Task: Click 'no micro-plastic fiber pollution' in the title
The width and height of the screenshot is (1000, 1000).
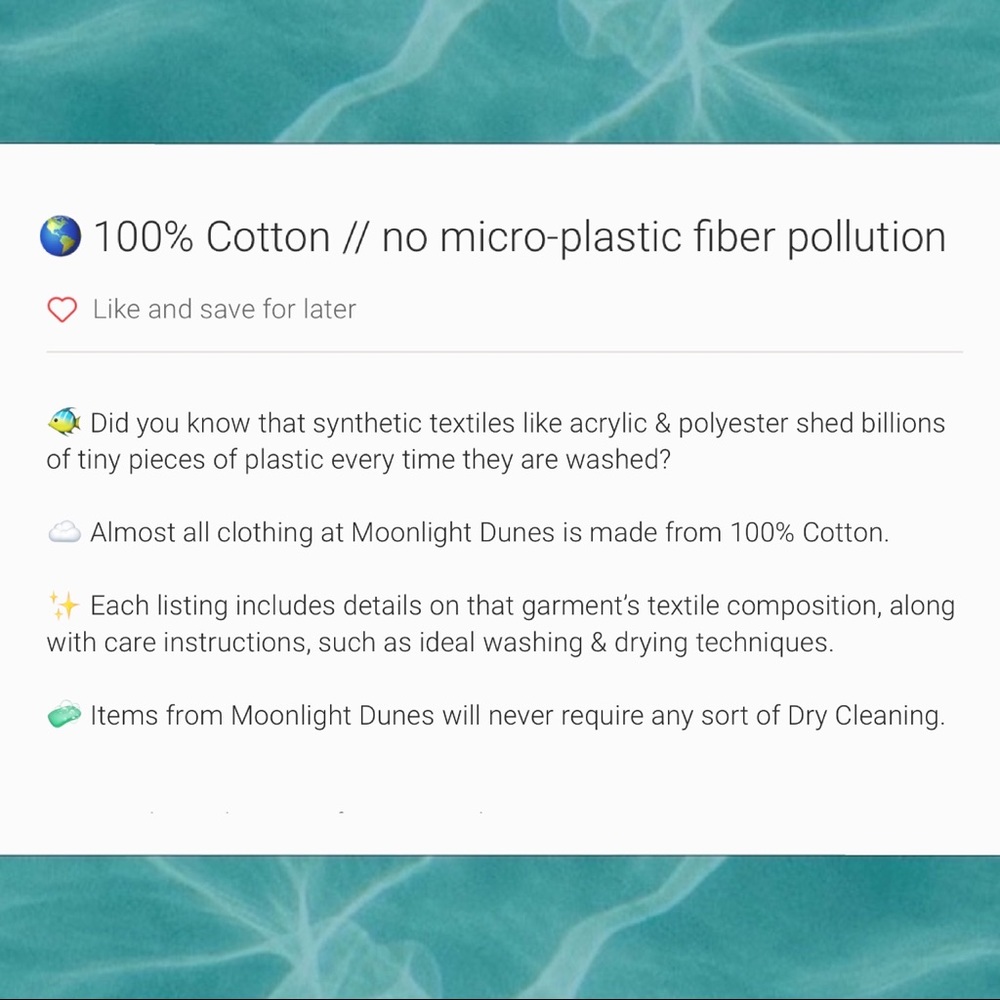Action: click(663, 237)
